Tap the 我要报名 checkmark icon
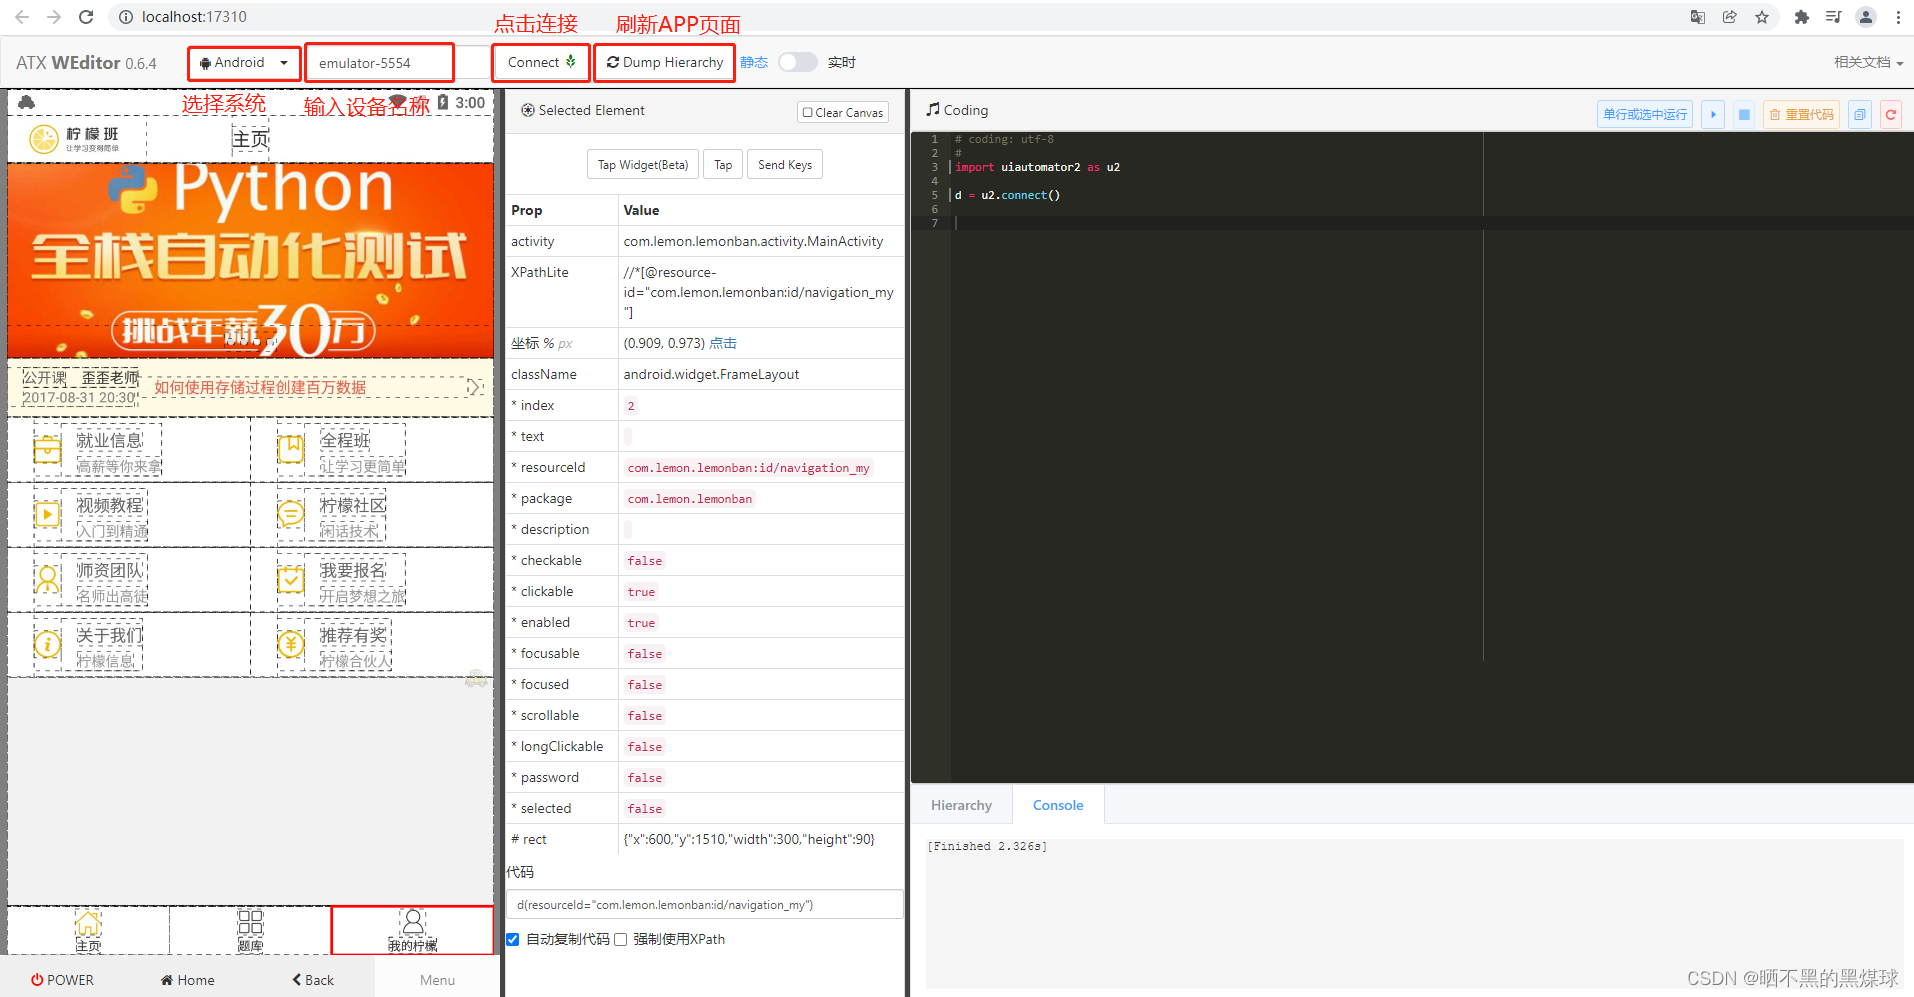 coord(291,579)
